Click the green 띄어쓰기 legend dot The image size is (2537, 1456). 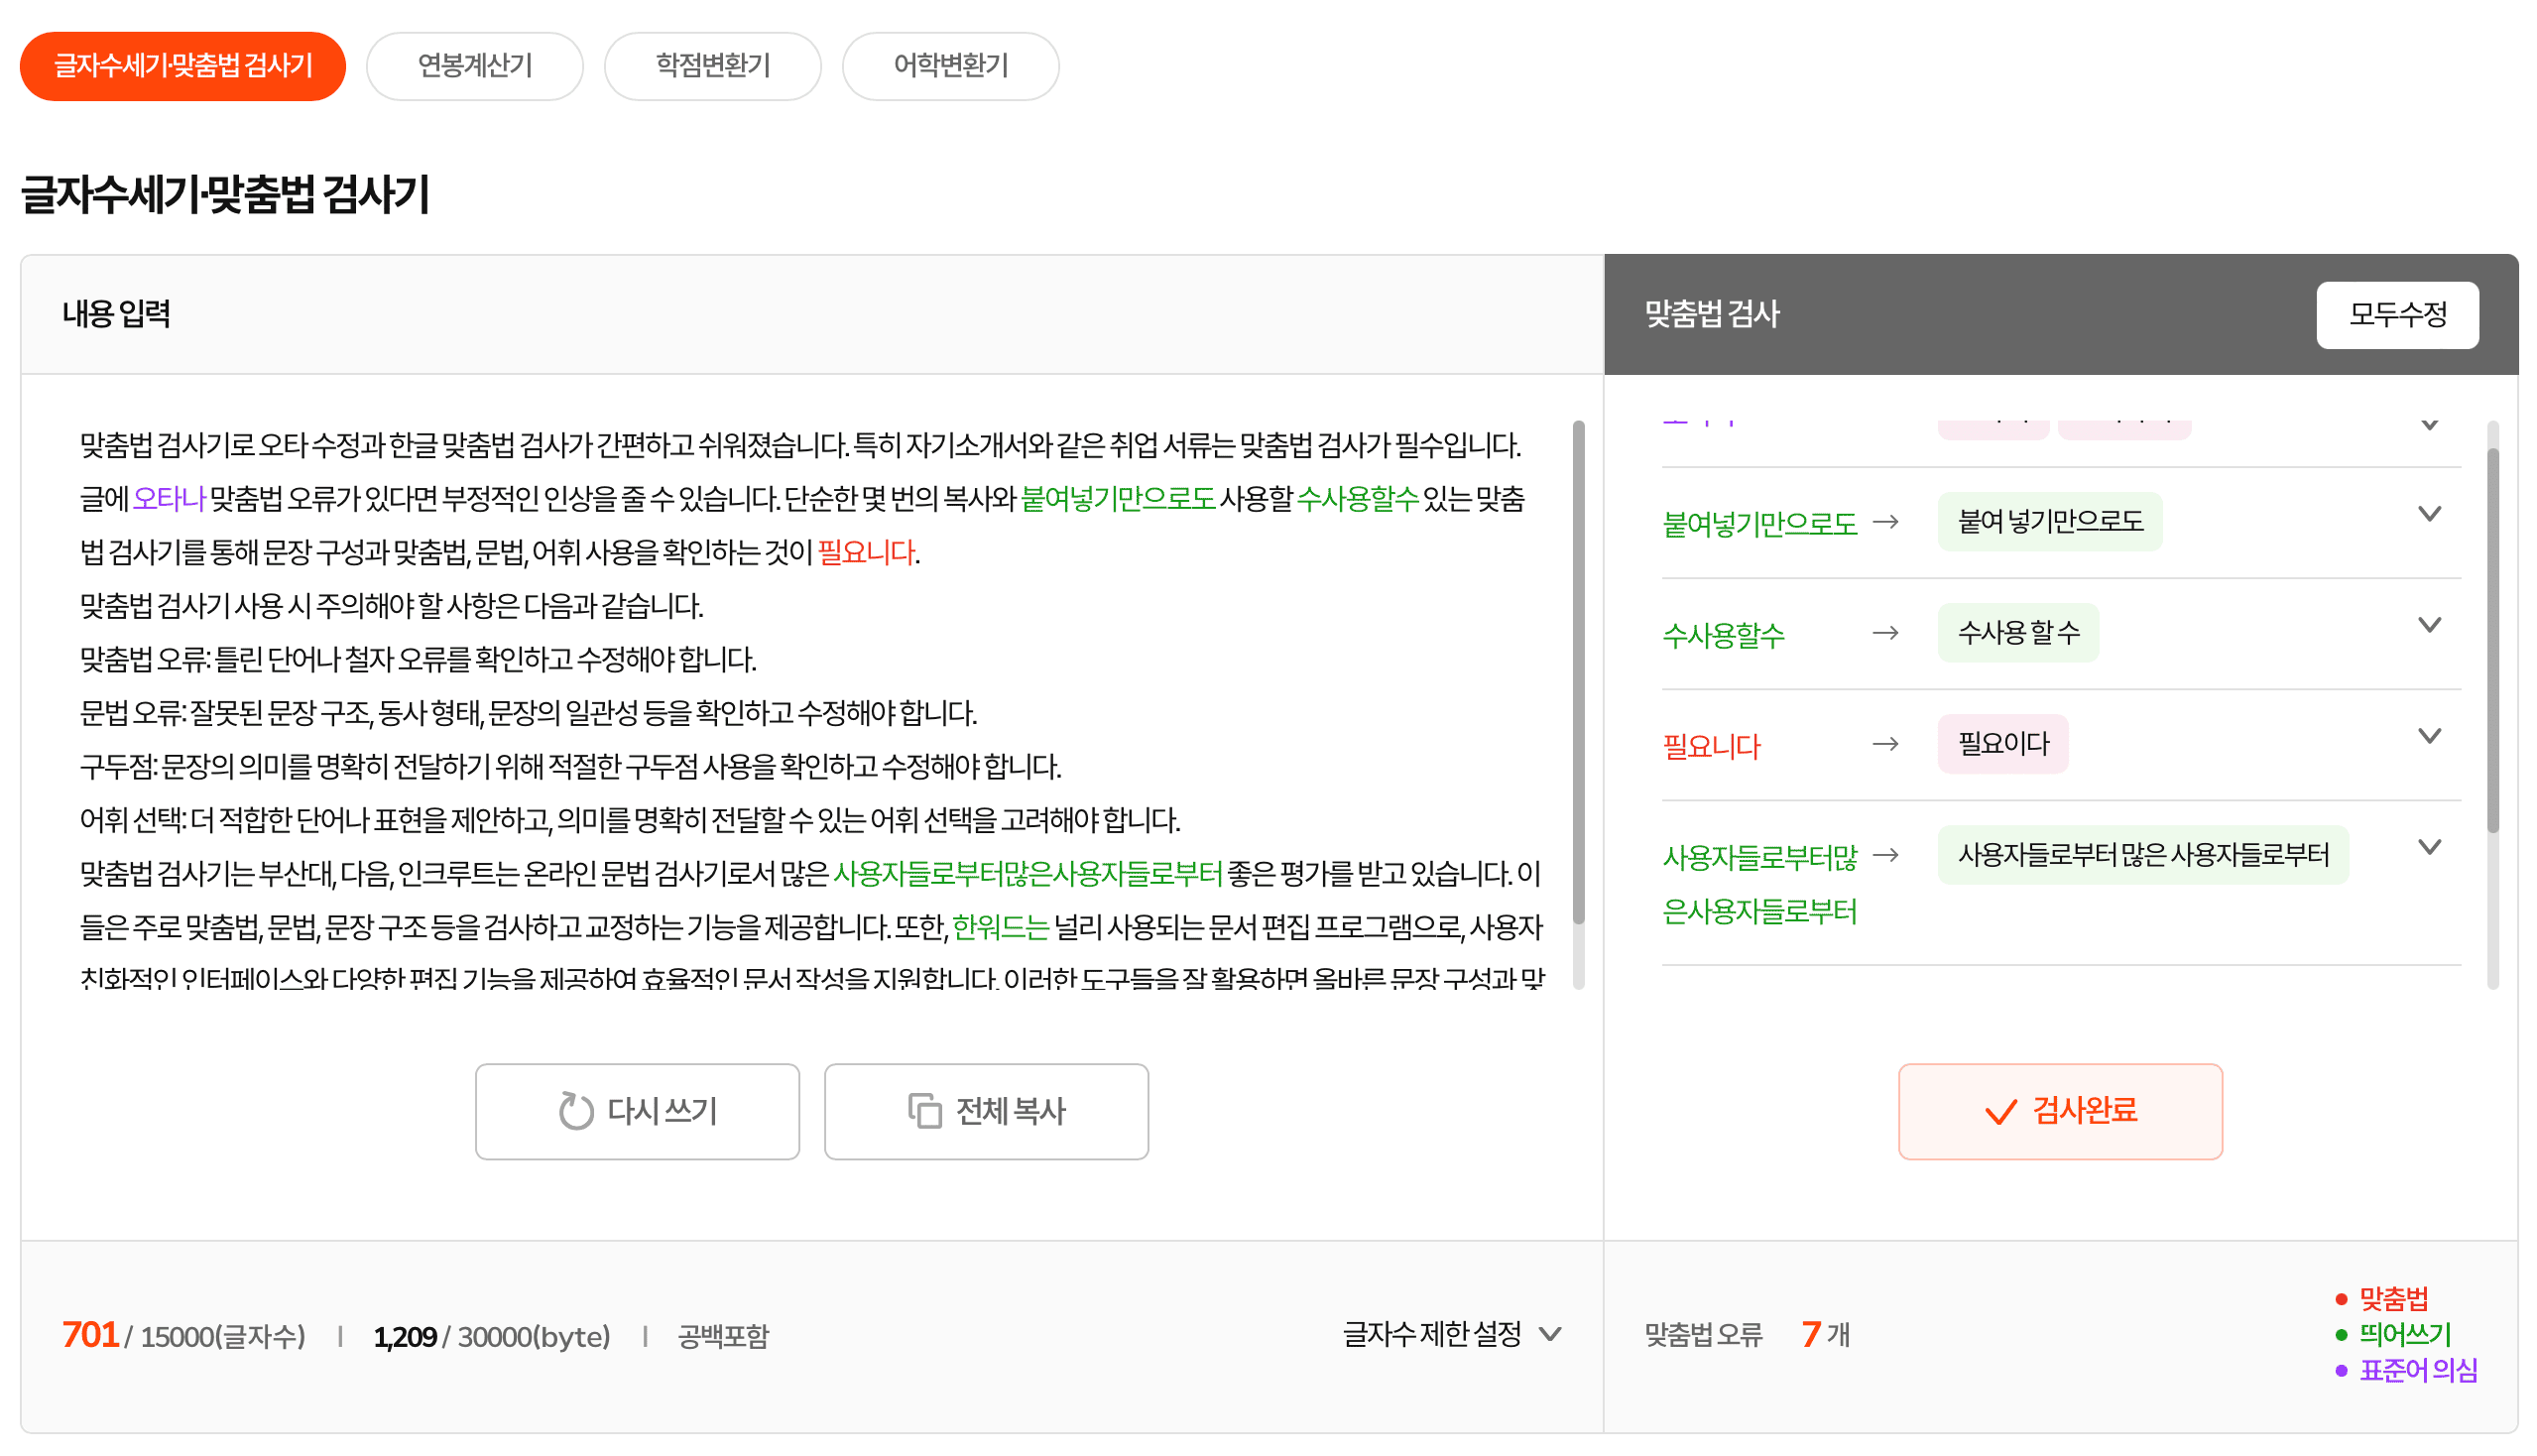(2342, 1333)
